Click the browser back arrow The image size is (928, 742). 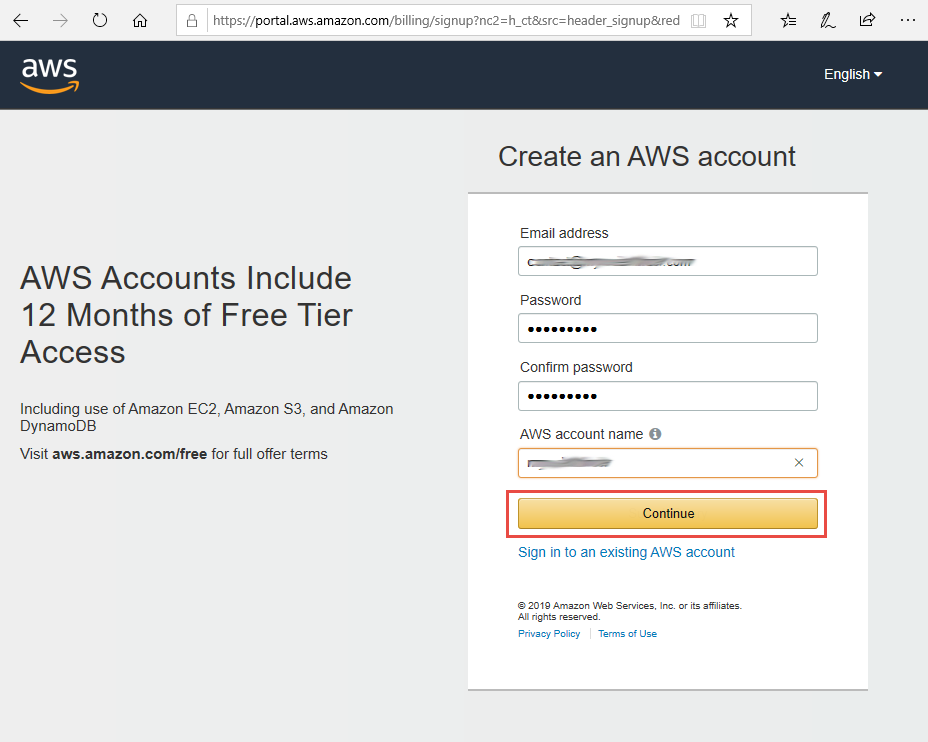pyautogui.click(x=21, y=21)
